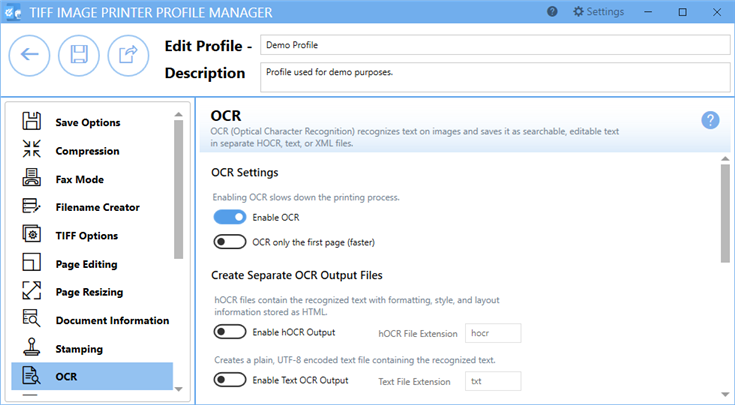Click OCR panel scrollbar down arrow
The width and height of the screenshot is (735, 405).
(725, 394)
